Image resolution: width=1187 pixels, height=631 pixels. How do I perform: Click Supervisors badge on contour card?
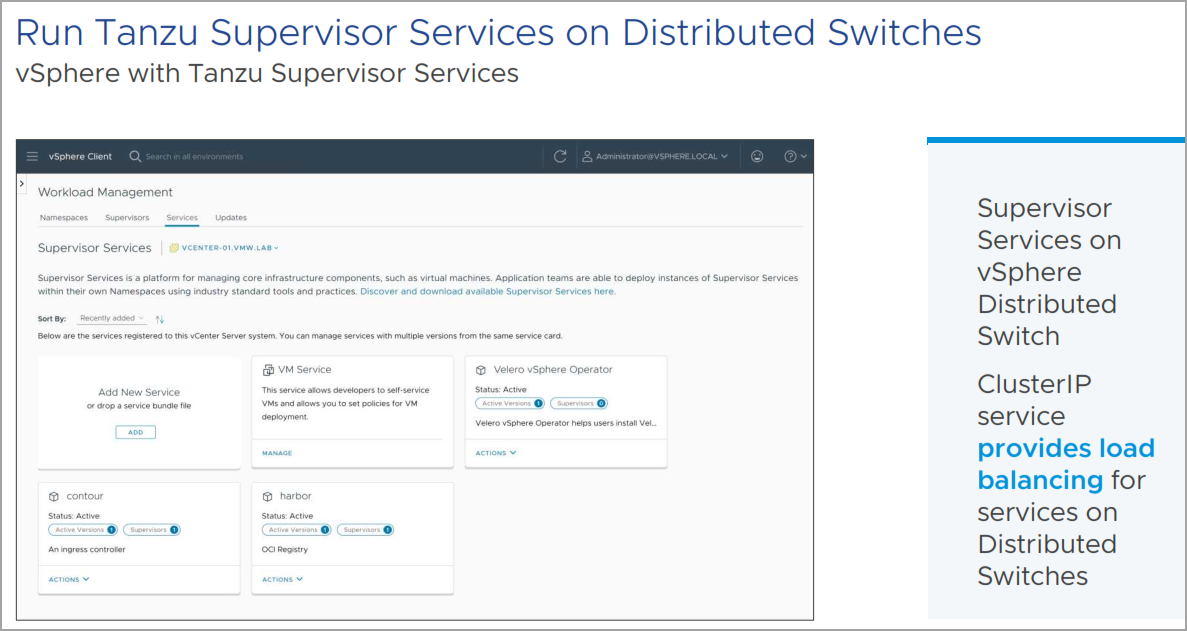coord(152,530)
